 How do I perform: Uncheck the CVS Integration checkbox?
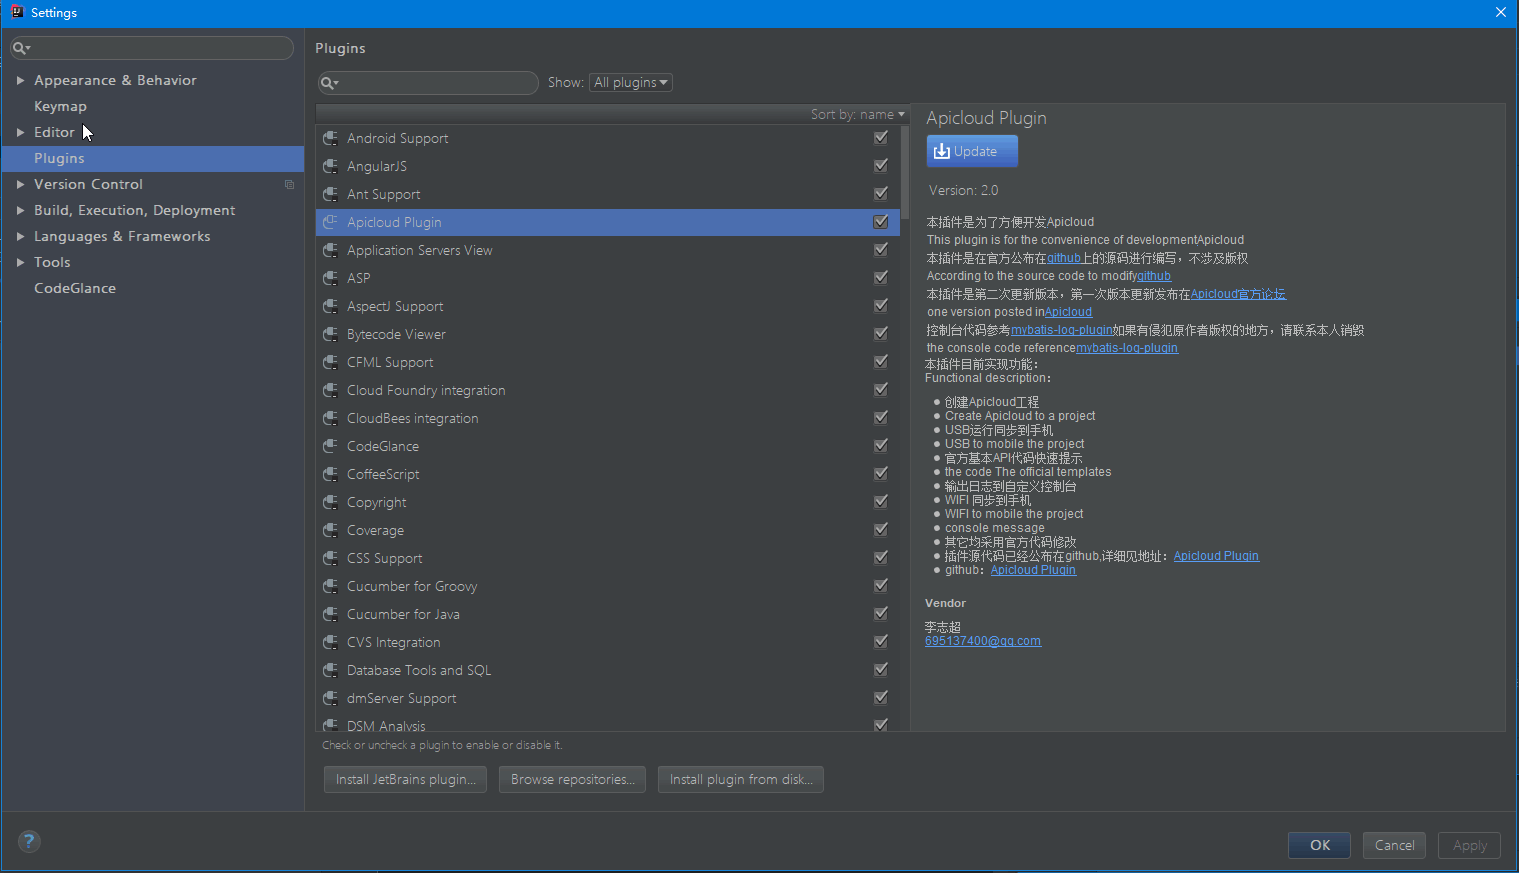click(x=881, y=642)
